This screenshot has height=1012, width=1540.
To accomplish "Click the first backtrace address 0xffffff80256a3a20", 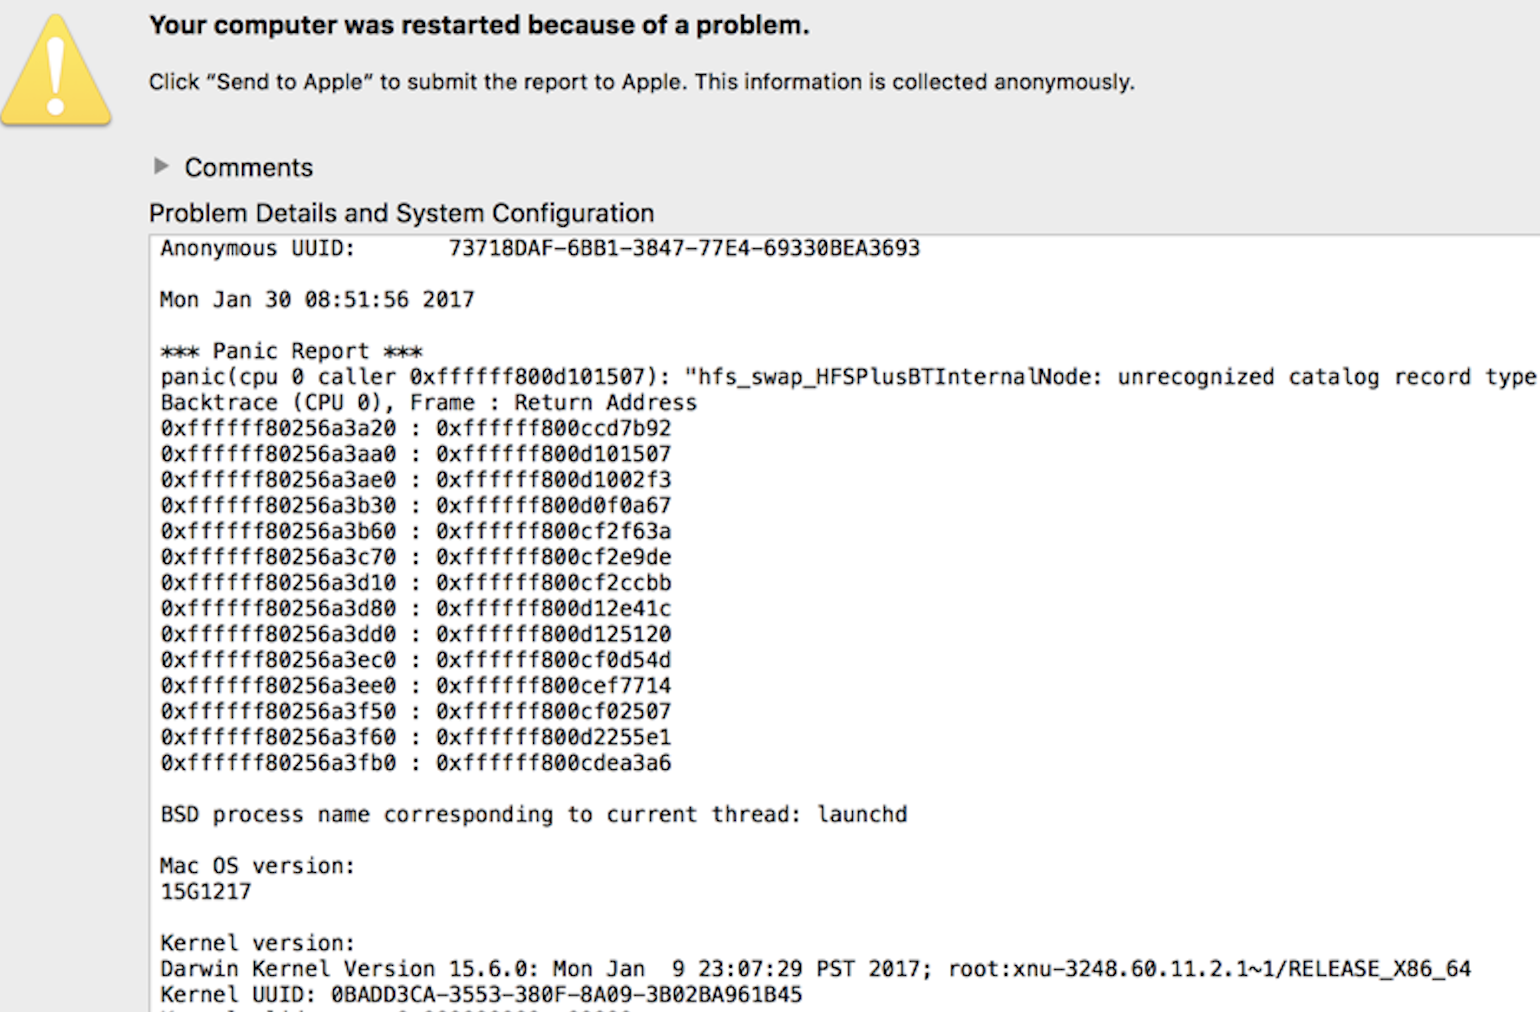I will click(x=278, y=428).
